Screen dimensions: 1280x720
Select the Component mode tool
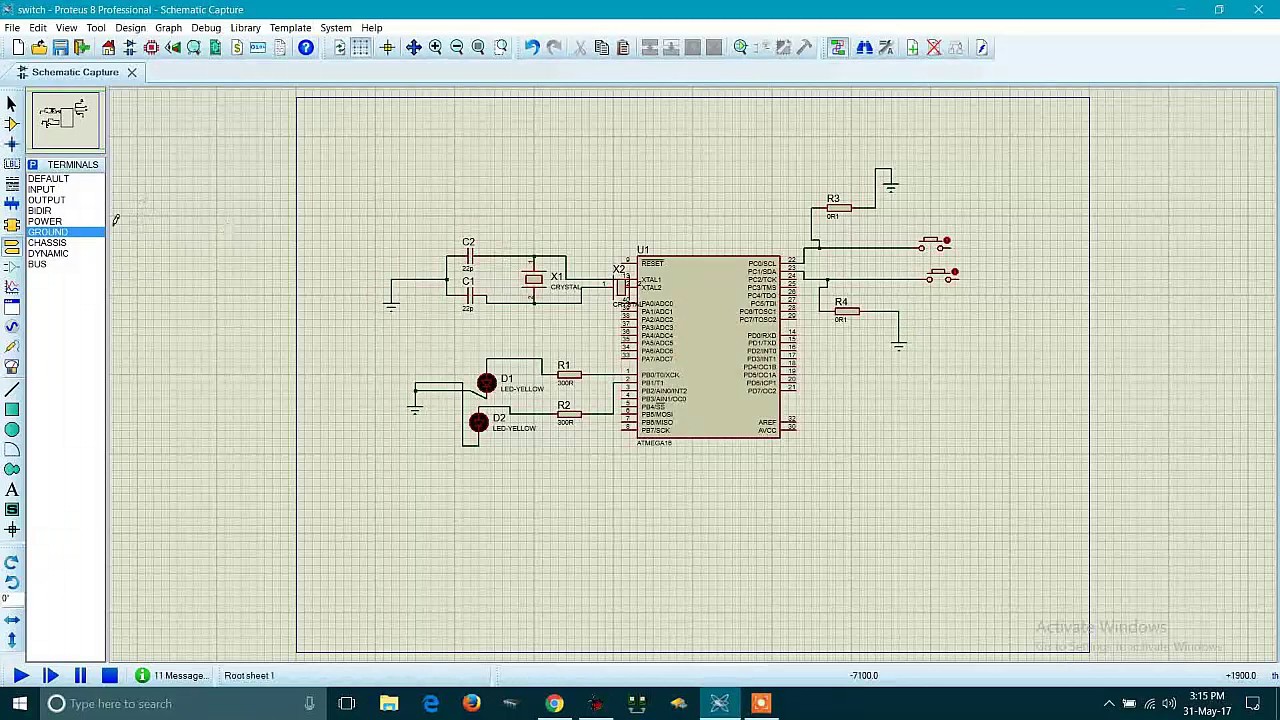(x=12, y=123)
